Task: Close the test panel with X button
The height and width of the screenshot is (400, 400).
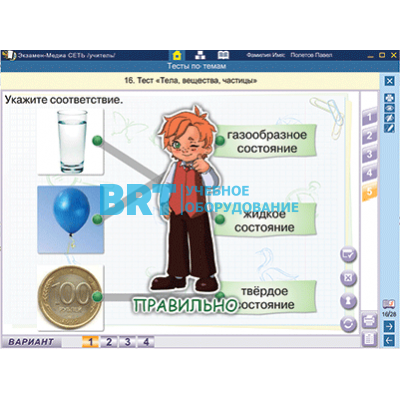Action: 389,81
